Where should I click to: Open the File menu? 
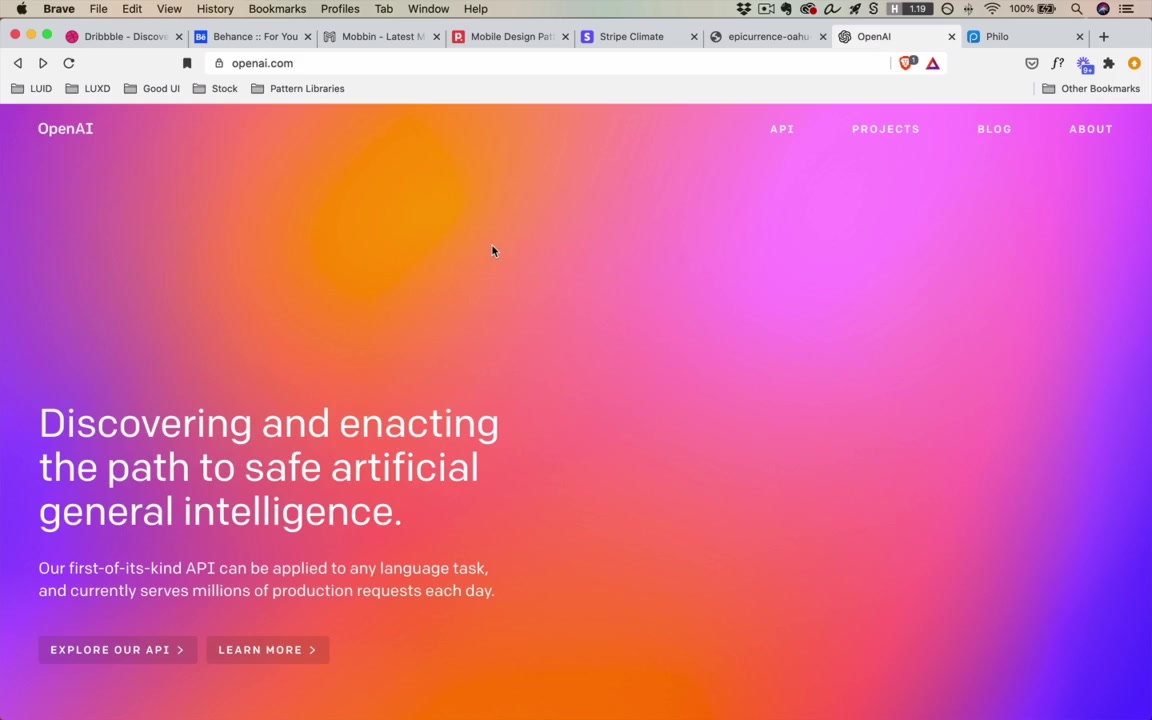pos(98,9)
